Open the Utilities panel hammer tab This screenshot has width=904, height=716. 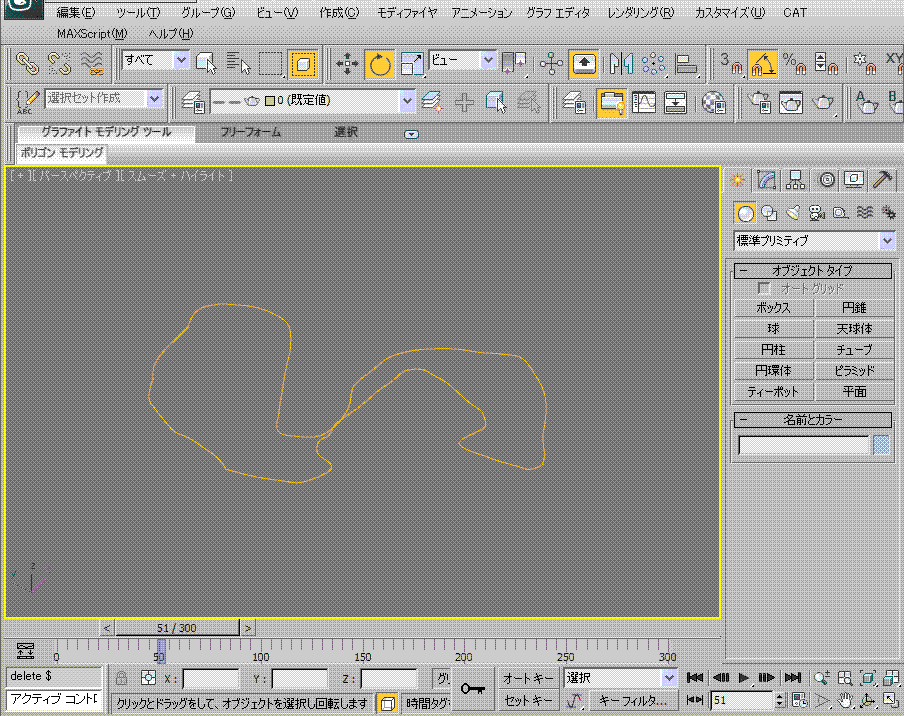point(883,180)
